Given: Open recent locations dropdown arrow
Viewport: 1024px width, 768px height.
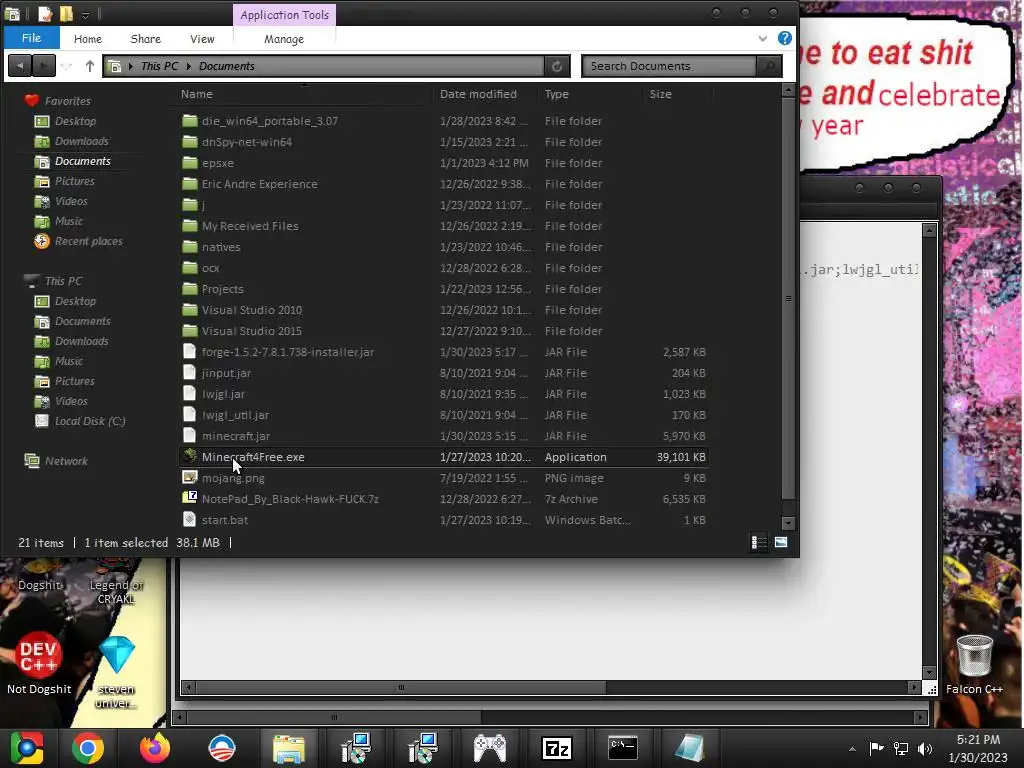Looking at the screenshot, I should pyautogui.click(x=66, y=66).
